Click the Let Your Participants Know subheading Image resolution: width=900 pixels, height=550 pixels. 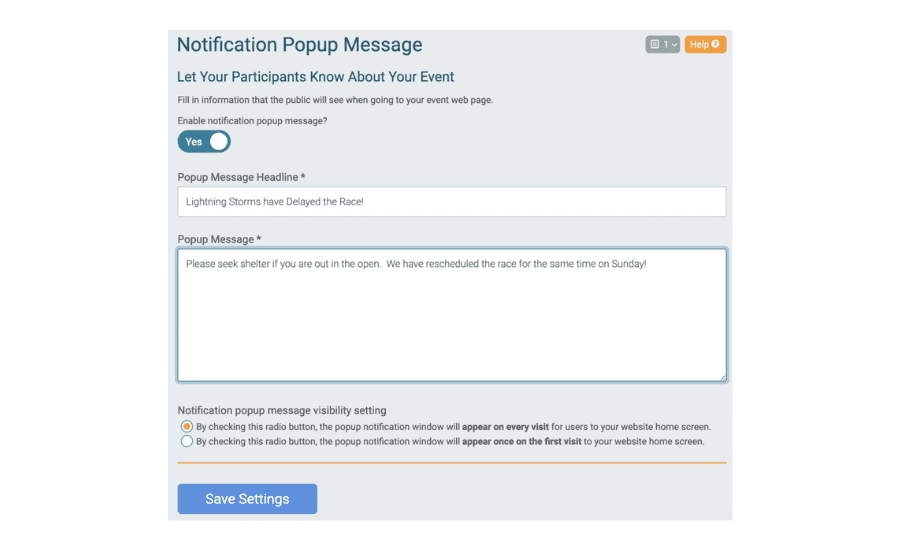click(315, 77)
